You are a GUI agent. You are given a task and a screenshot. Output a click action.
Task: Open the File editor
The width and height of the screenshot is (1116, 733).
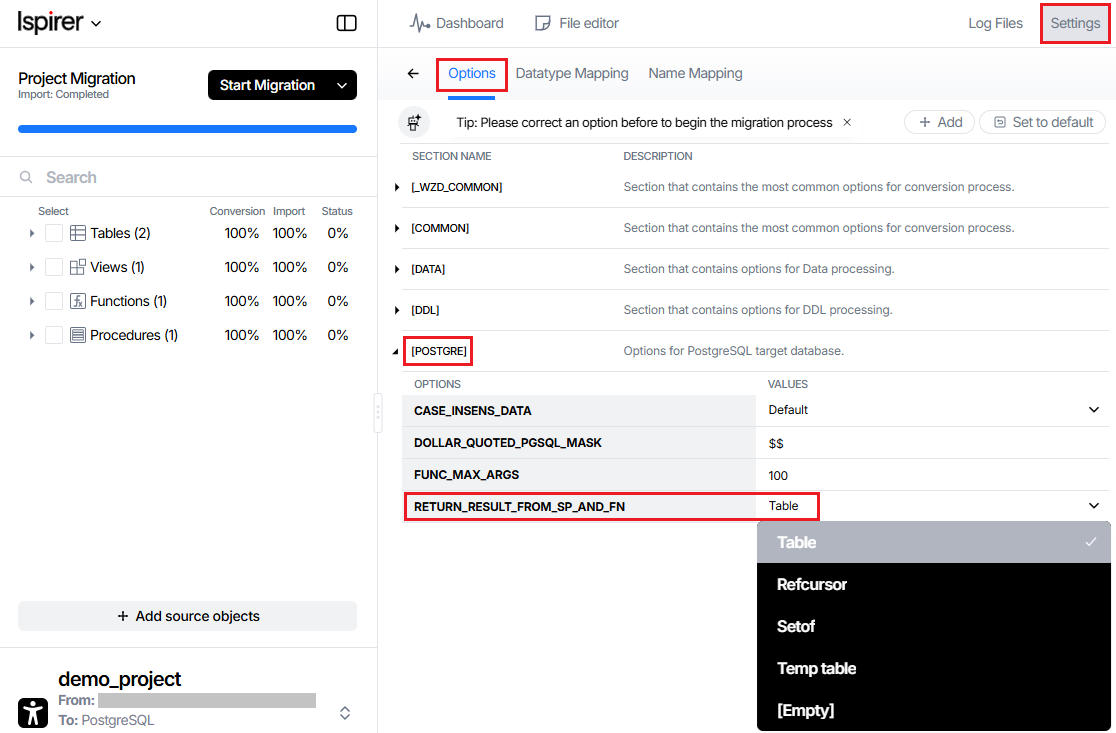tap(577, 23)
